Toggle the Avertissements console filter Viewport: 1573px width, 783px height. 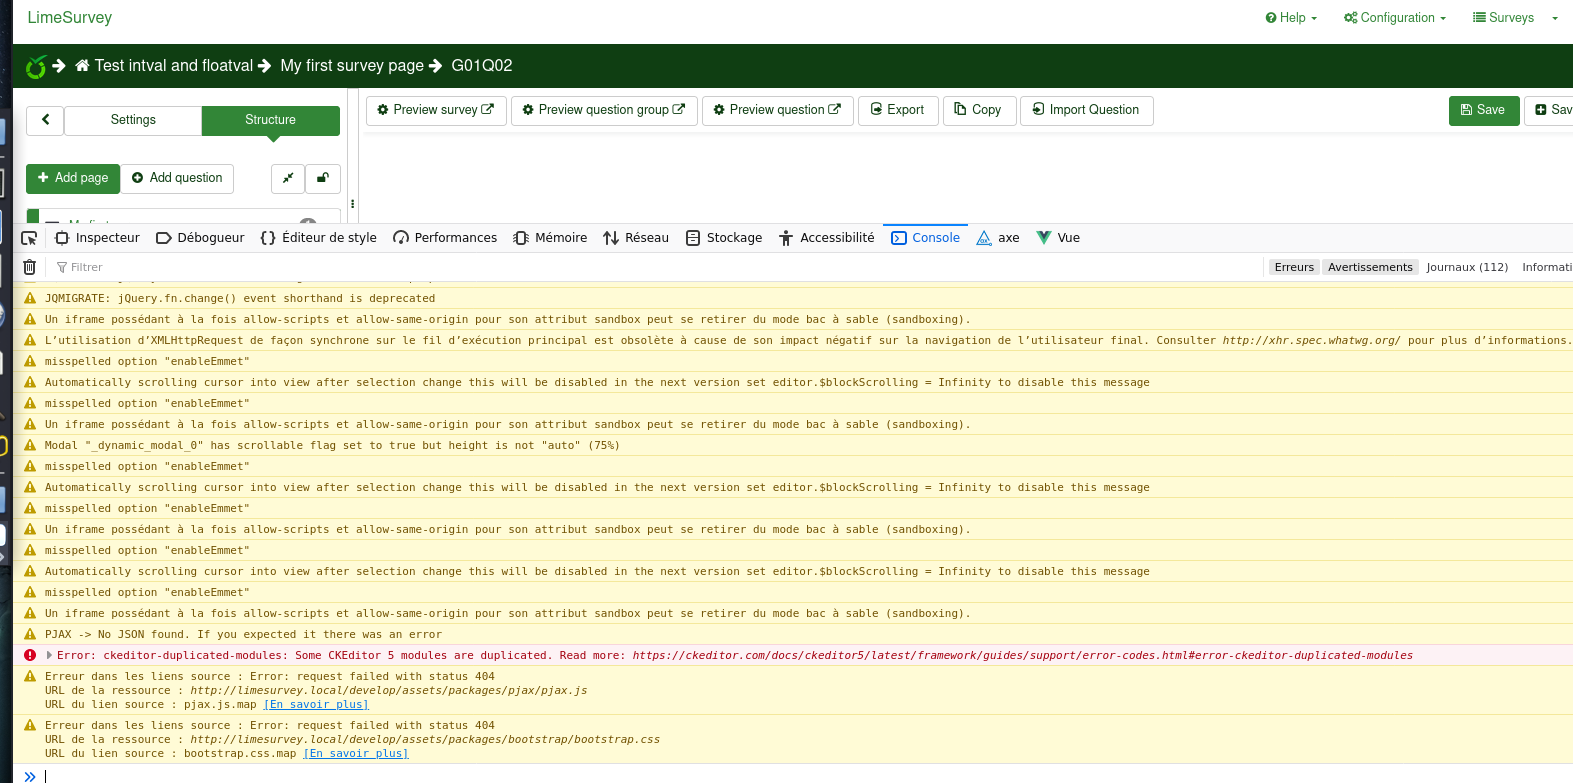pos(1369,267)
